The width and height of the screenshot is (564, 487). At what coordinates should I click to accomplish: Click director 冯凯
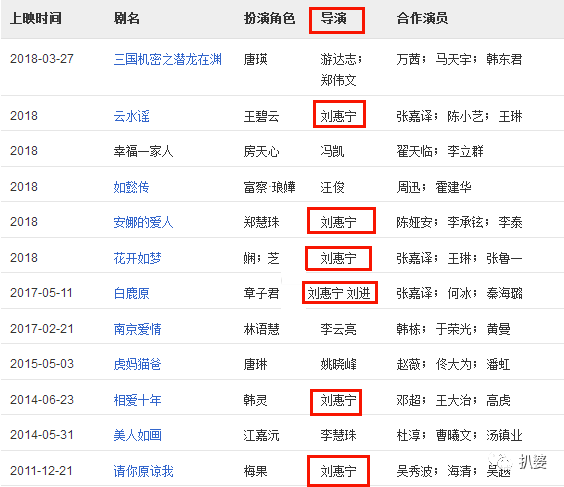[332, 151]
